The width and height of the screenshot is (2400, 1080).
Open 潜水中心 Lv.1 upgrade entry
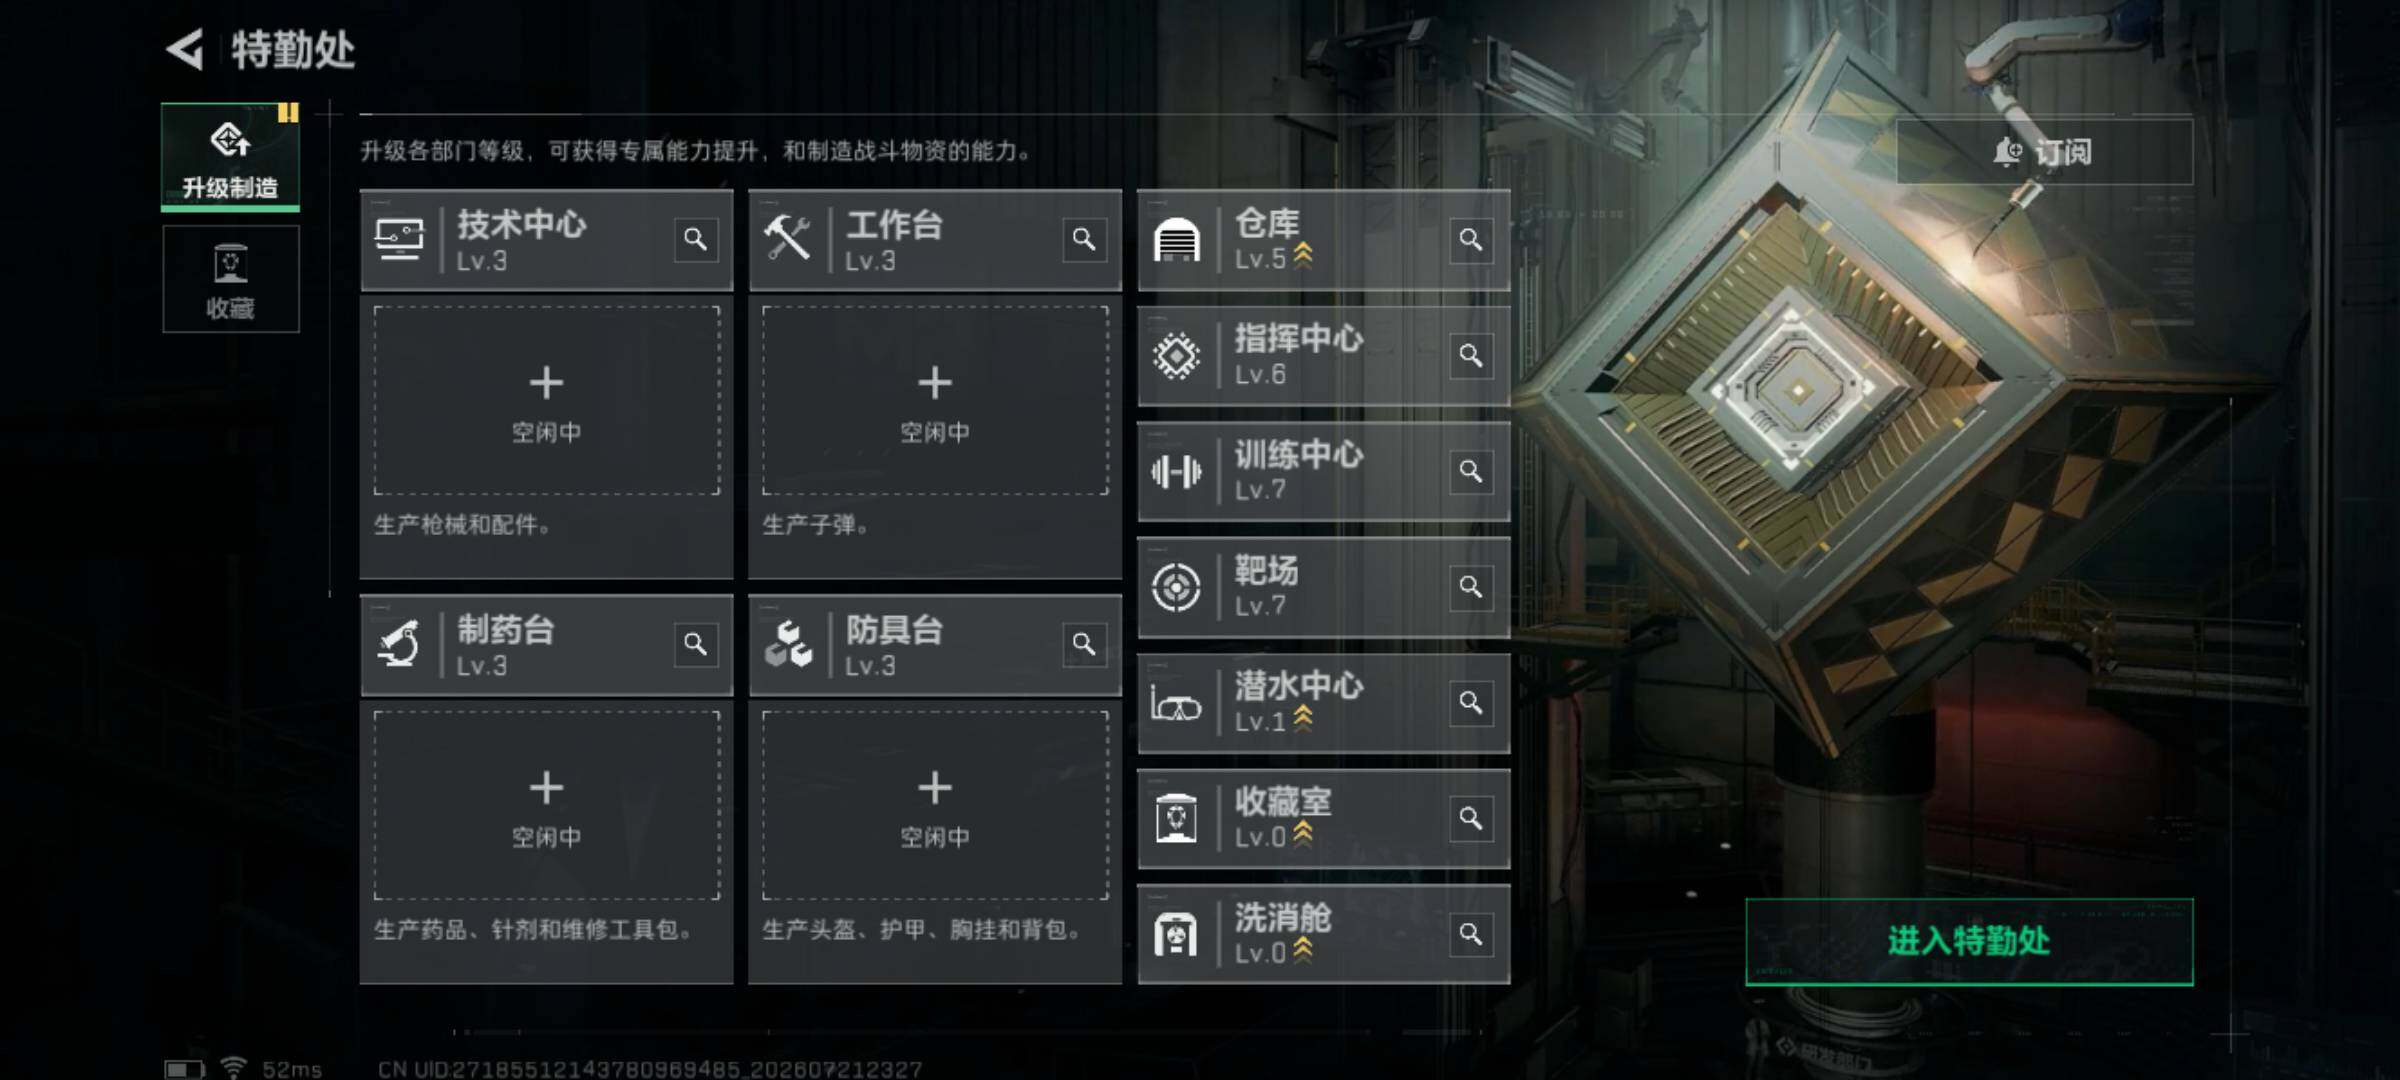pyautogui.click(x=1324, y=703)
